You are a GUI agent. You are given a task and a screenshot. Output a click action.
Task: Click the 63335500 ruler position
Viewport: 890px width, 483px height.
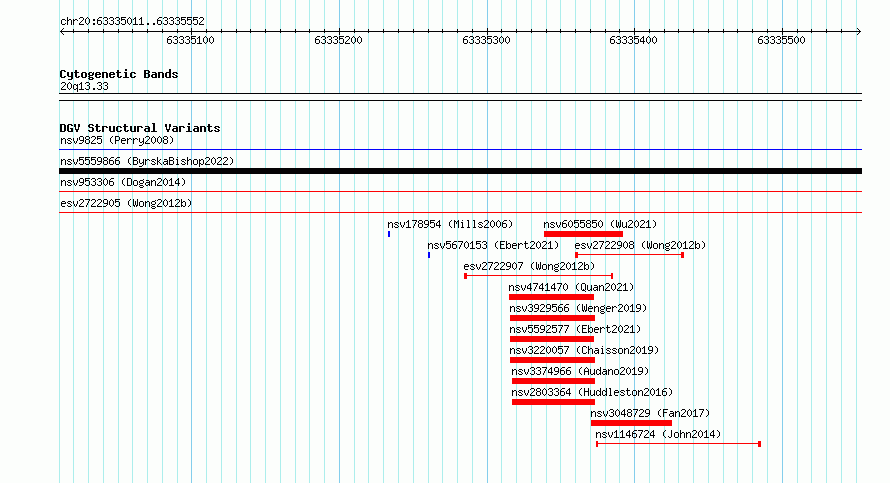782,40
